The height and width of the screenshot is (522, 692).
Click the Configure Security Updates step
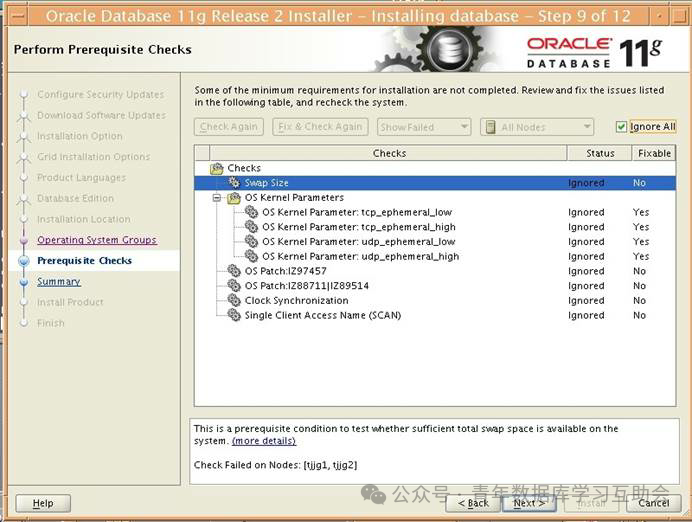[101, 94]
